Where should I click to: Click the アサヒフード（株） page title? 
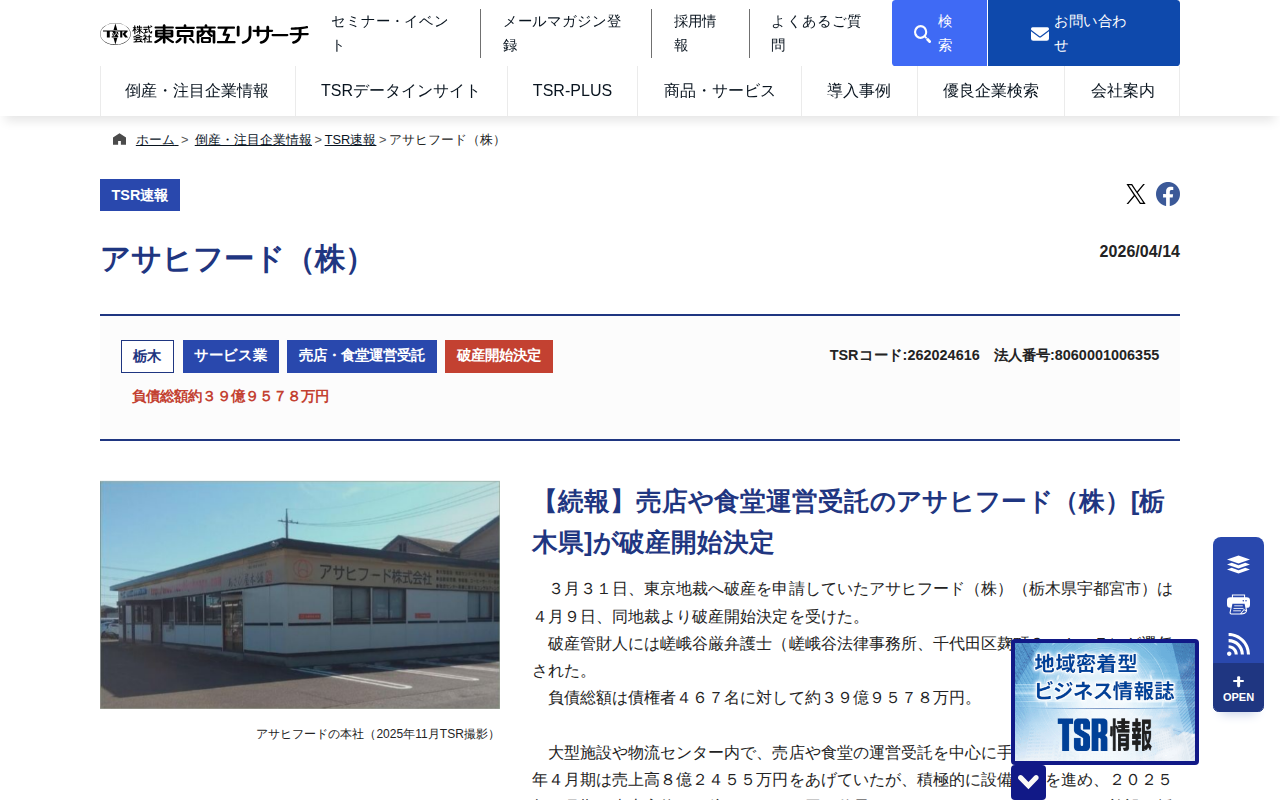point(236,260)
